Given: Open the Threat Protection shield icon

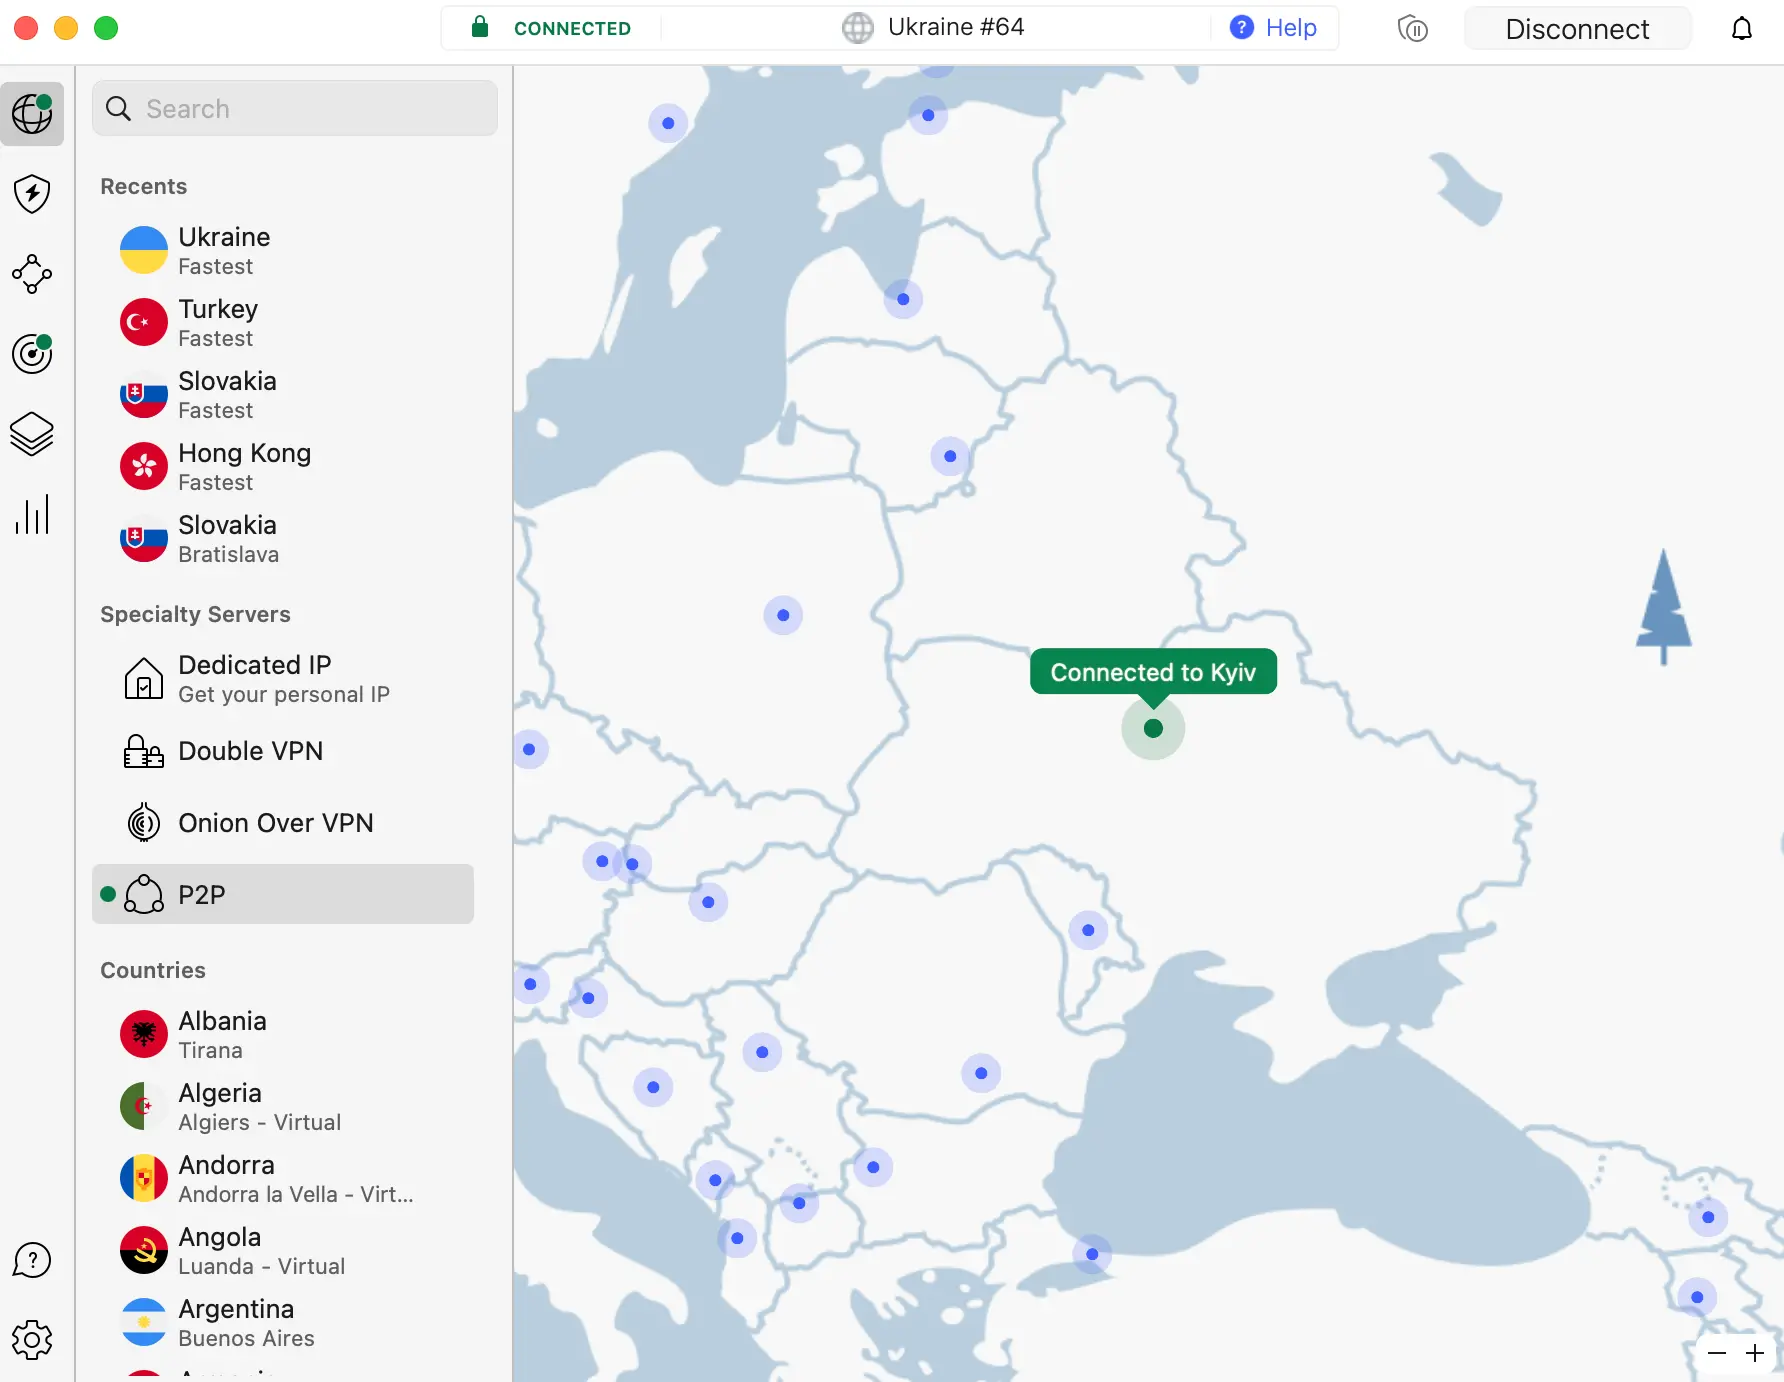Looking at the screenshot, I should pyautogui.click(x=32, y=194).
